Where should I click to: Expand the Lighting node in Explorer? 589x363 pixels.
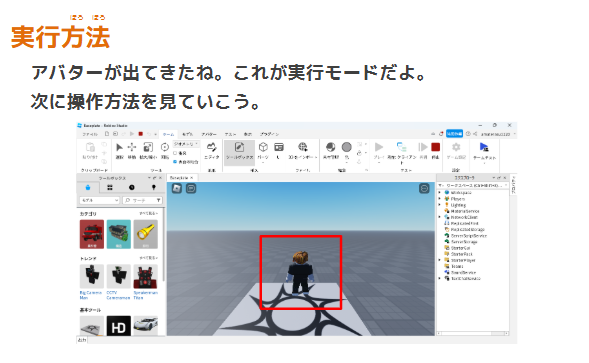(440, 205)
